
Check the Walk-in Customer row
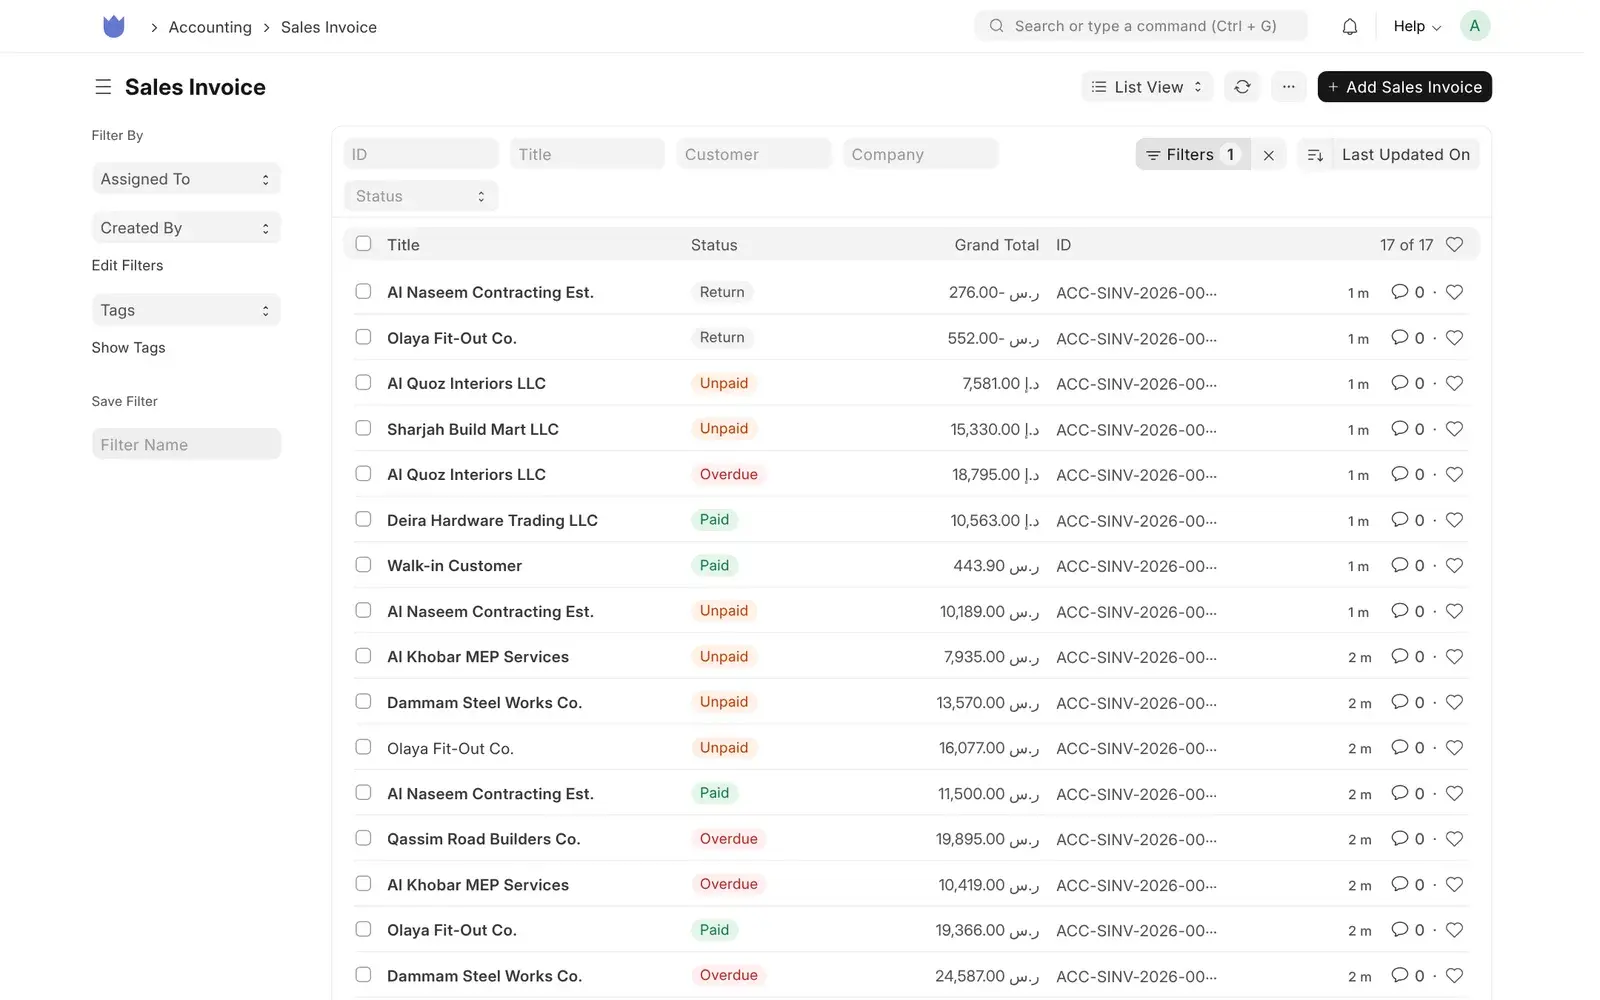(x=363, y=565)
